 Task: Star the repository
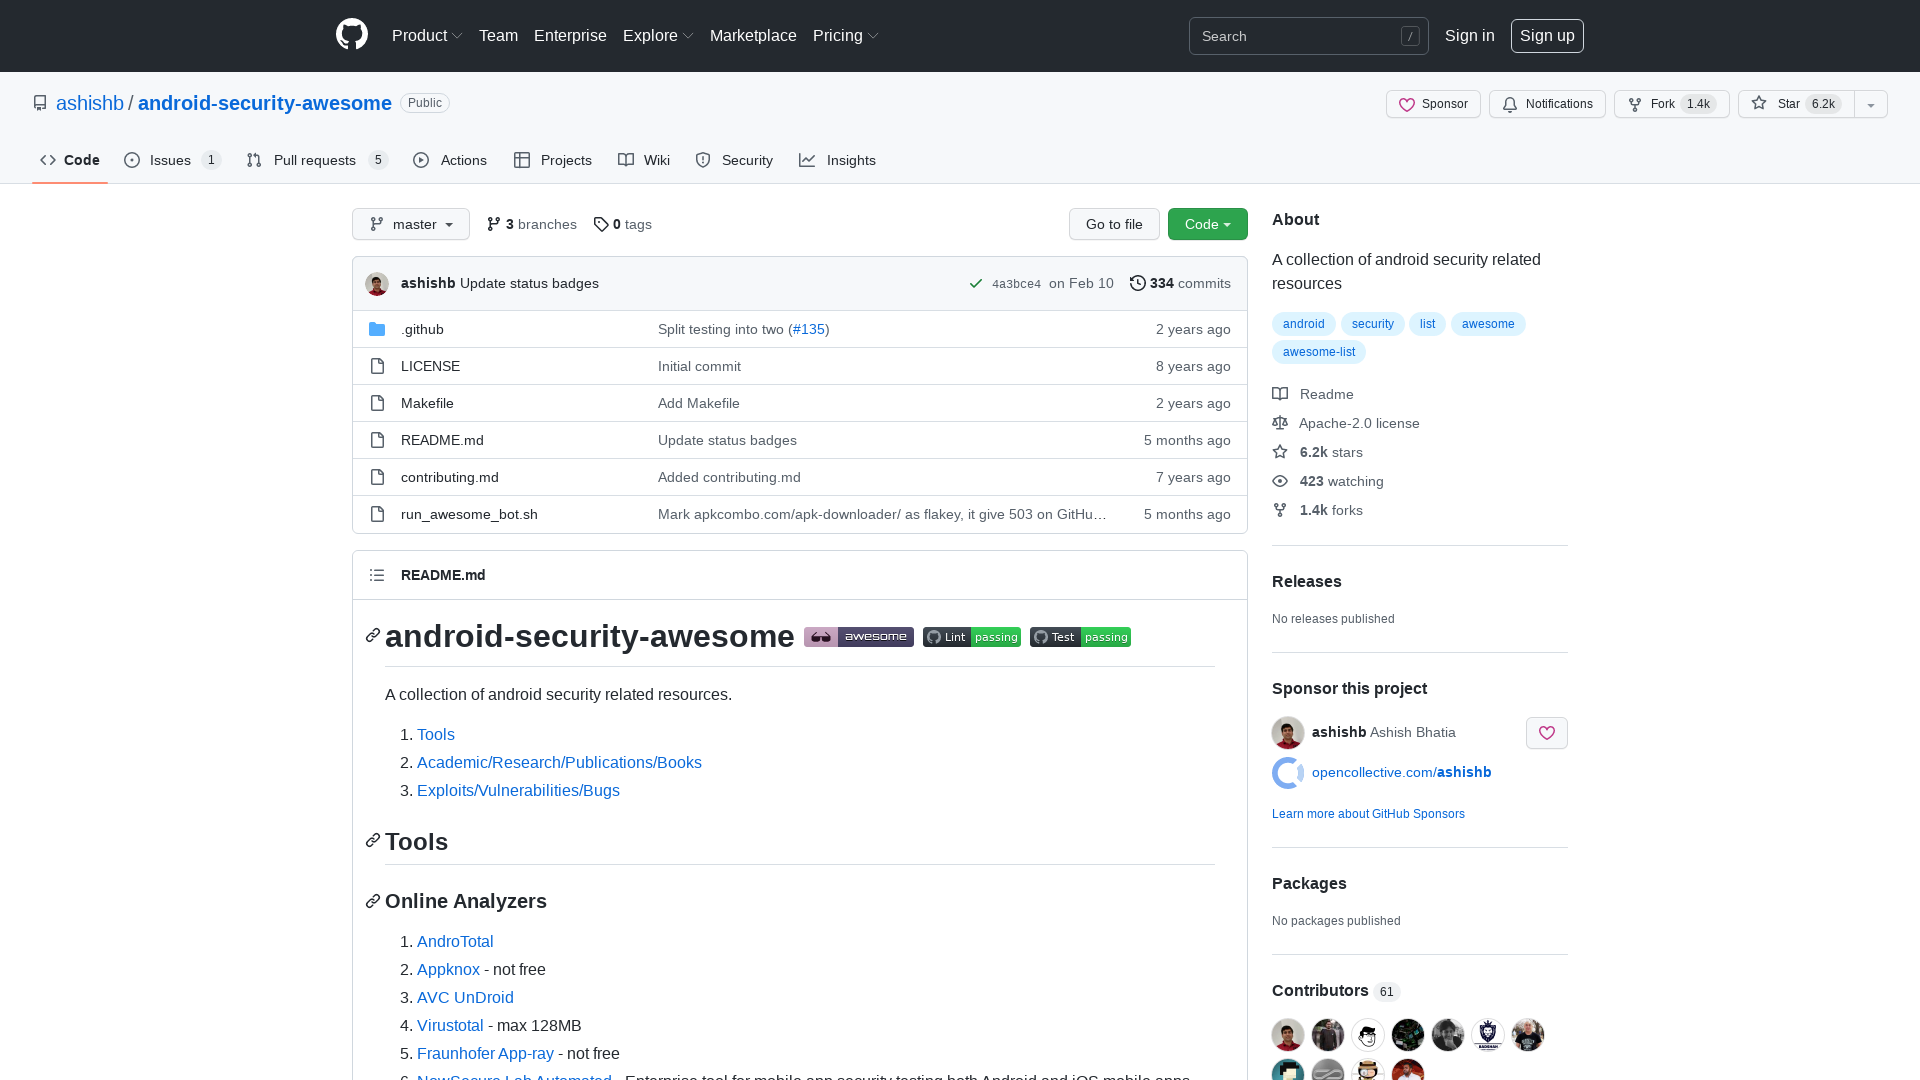tap(1796, 104)
